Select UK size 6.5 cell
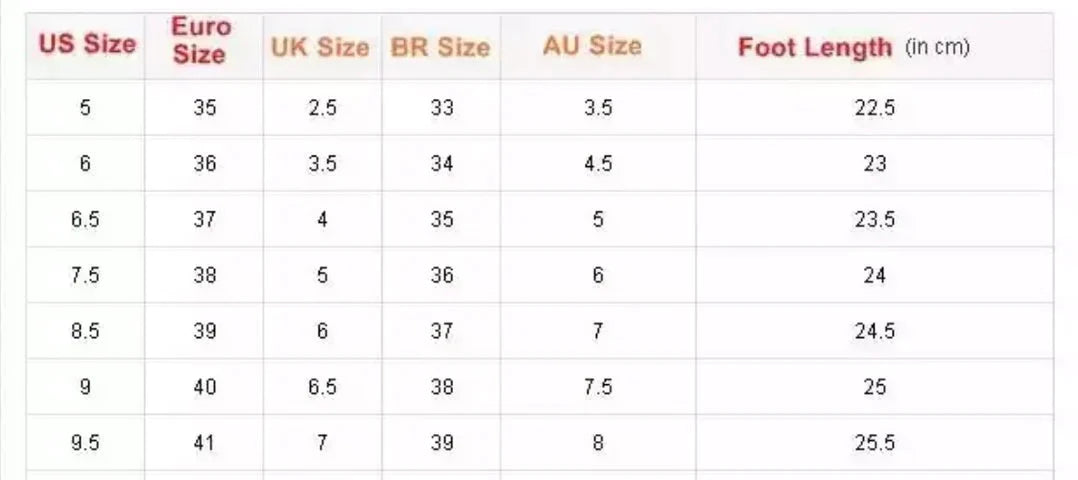The height and width of the screenshot is (480, 1078). point(322,387)
